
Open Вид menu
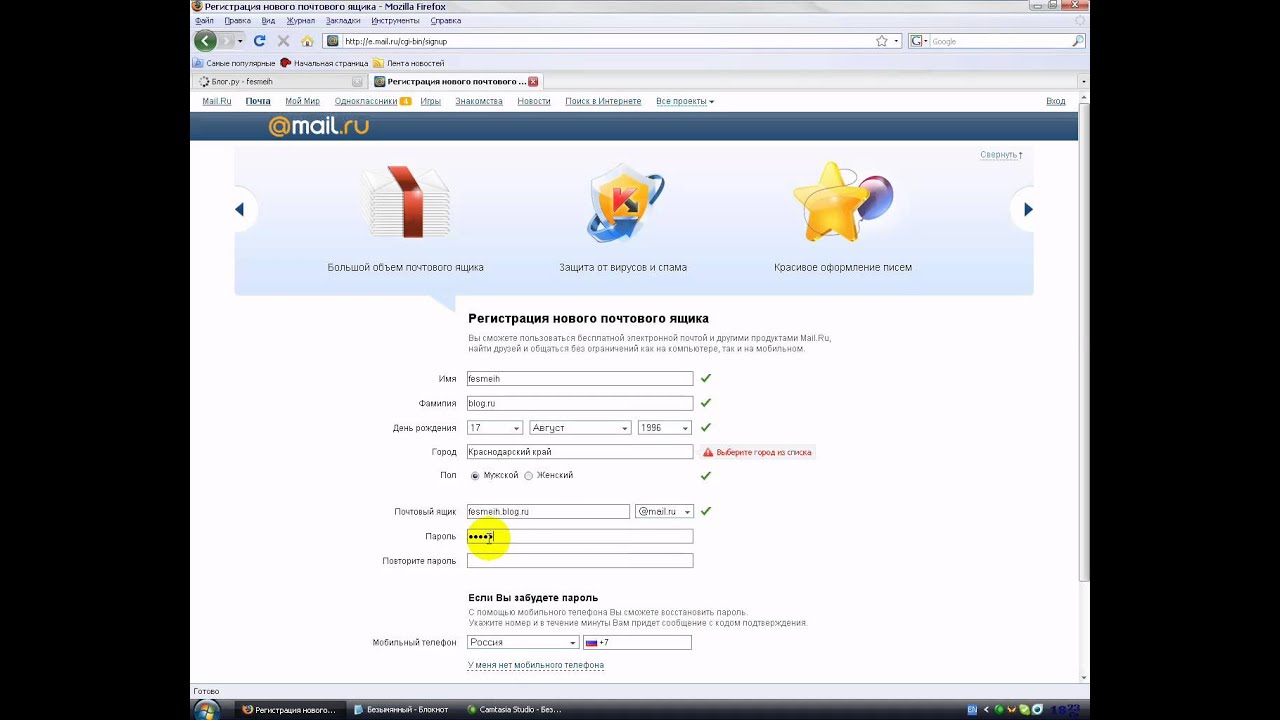[268, 20]
